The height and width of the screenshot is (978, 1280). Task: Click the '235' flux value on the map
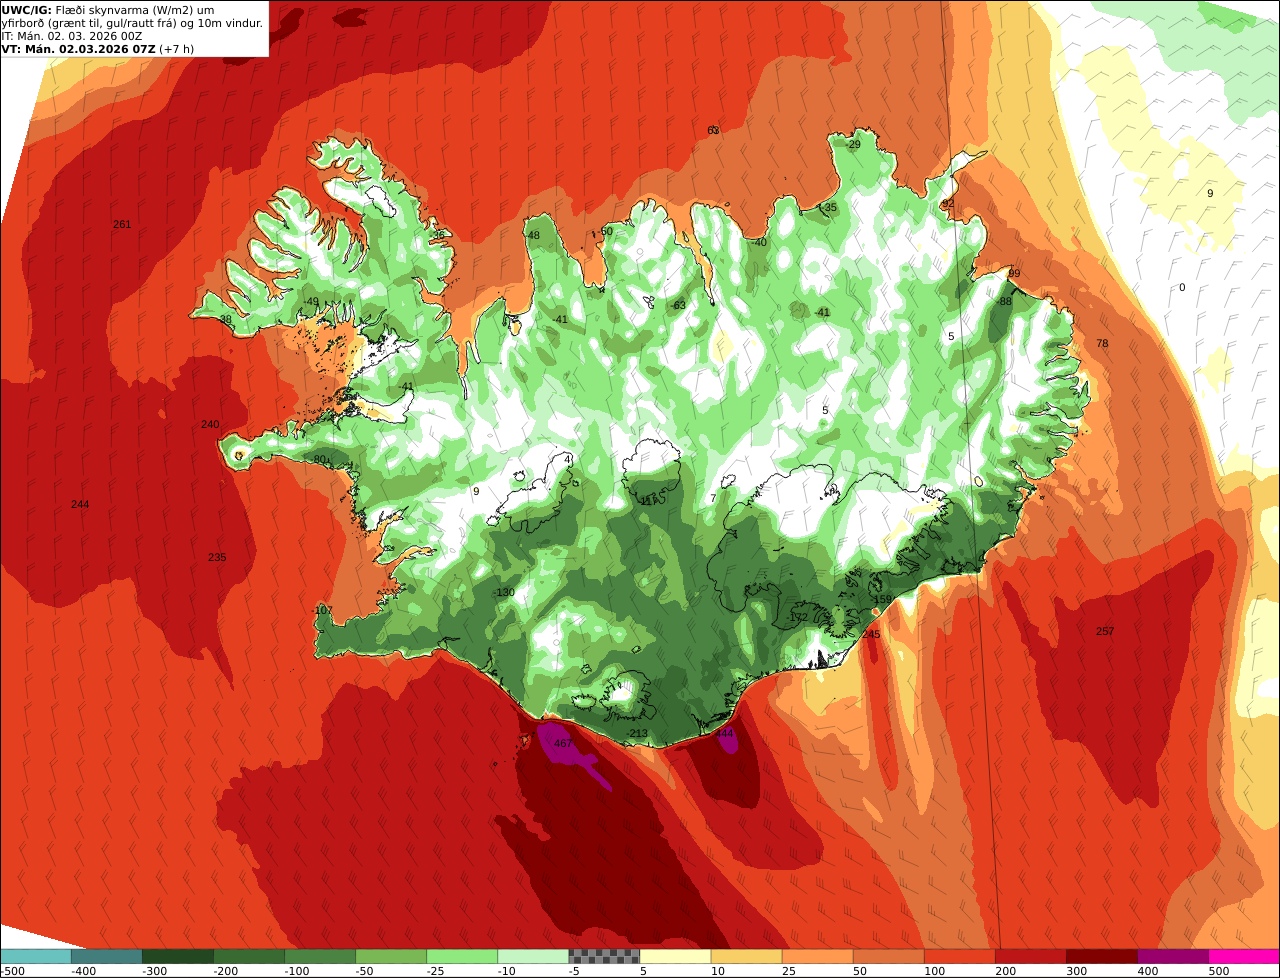click(217, 557)
